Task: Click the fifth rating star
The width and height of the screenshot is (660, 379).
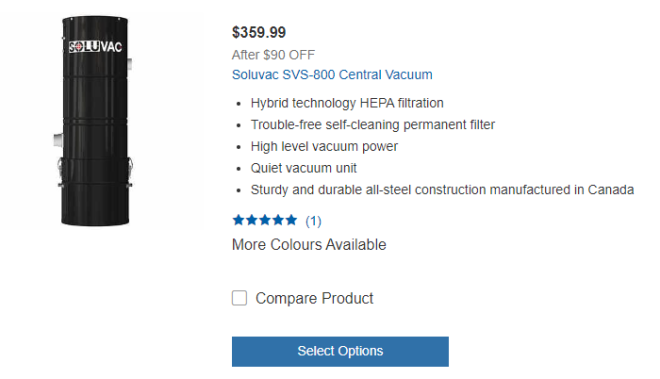Action: click(291, 220)
